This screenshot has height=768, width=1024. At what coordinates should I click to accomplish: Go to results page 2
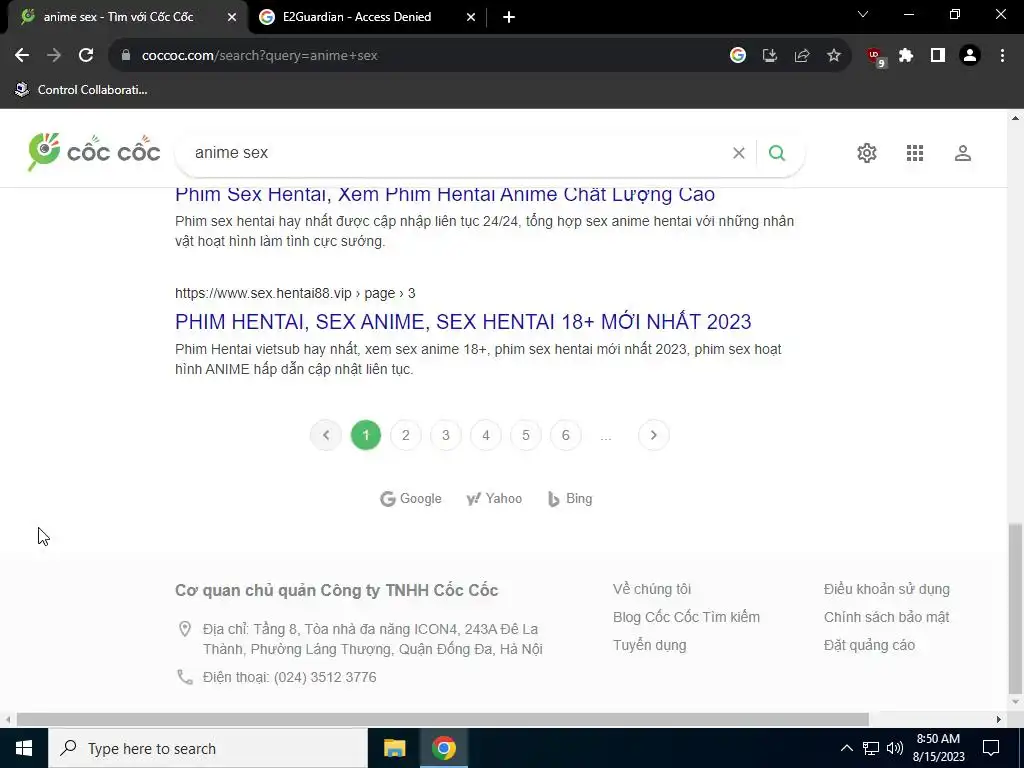(406, 435)
